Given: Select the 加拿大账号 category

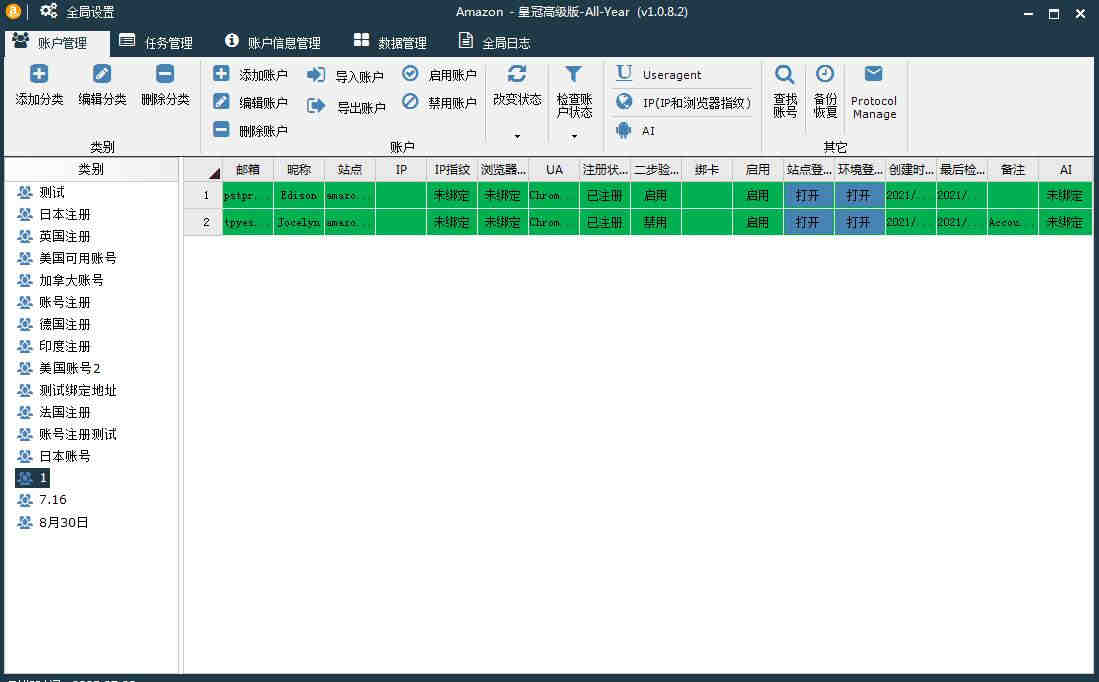Looking at the screenshot, I should (60, 280).
